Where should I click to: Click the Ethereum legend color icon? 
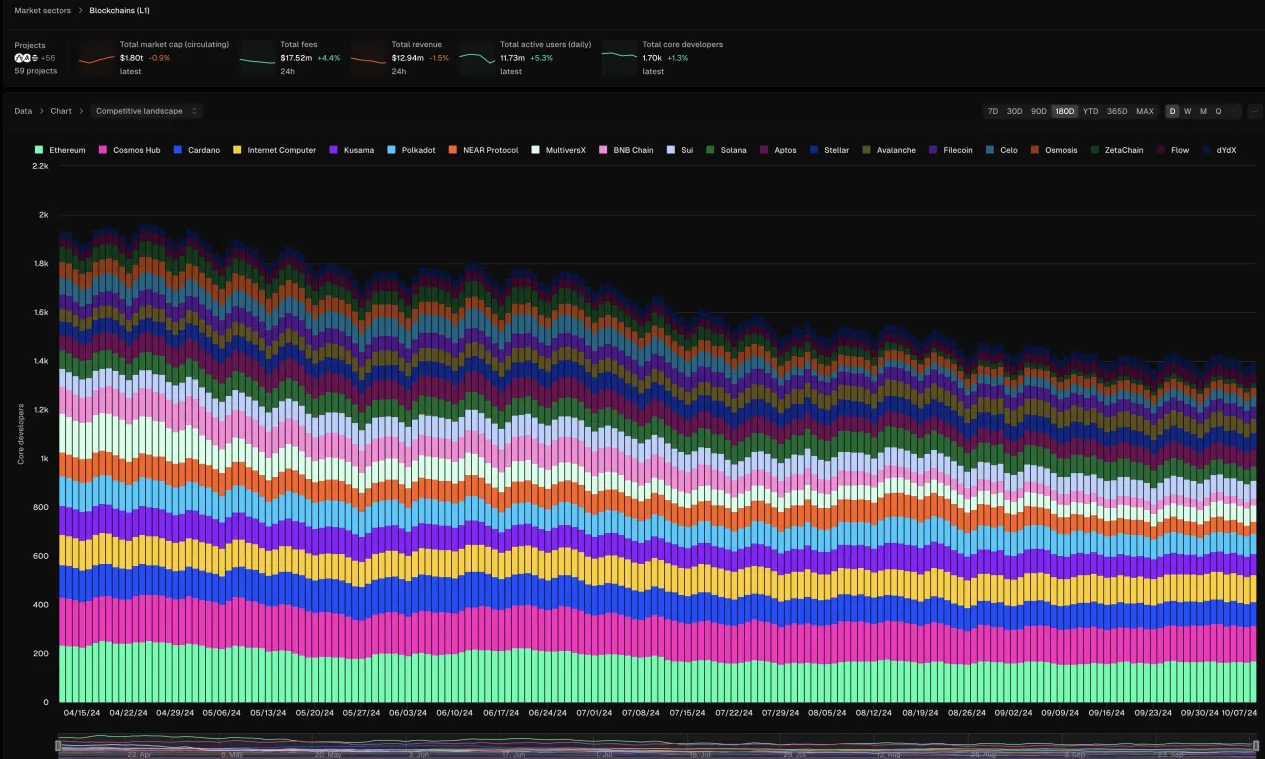[x=39, y=150]
